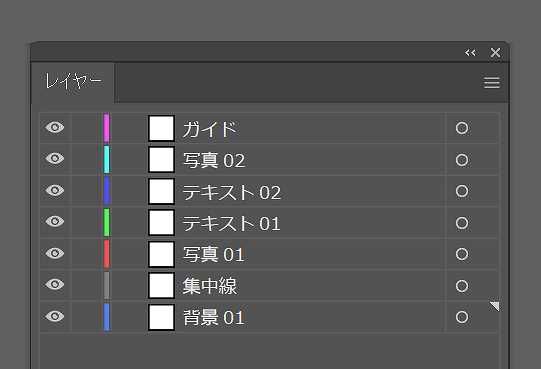The height and width of the screenshot is (369, 541).
Task: Click the target circle for 写真 02 layer
Action: [x=462, y=160]
